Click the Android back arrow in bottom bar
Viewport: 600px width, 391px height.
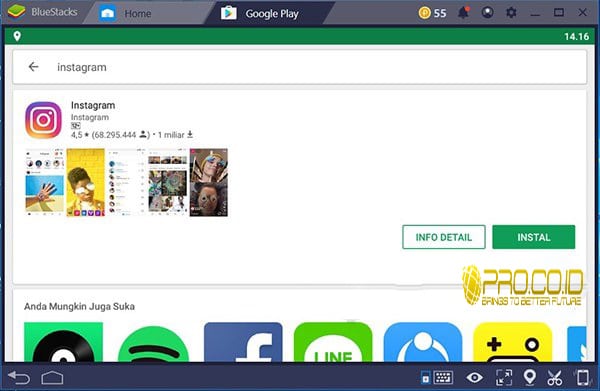(19, 378)
